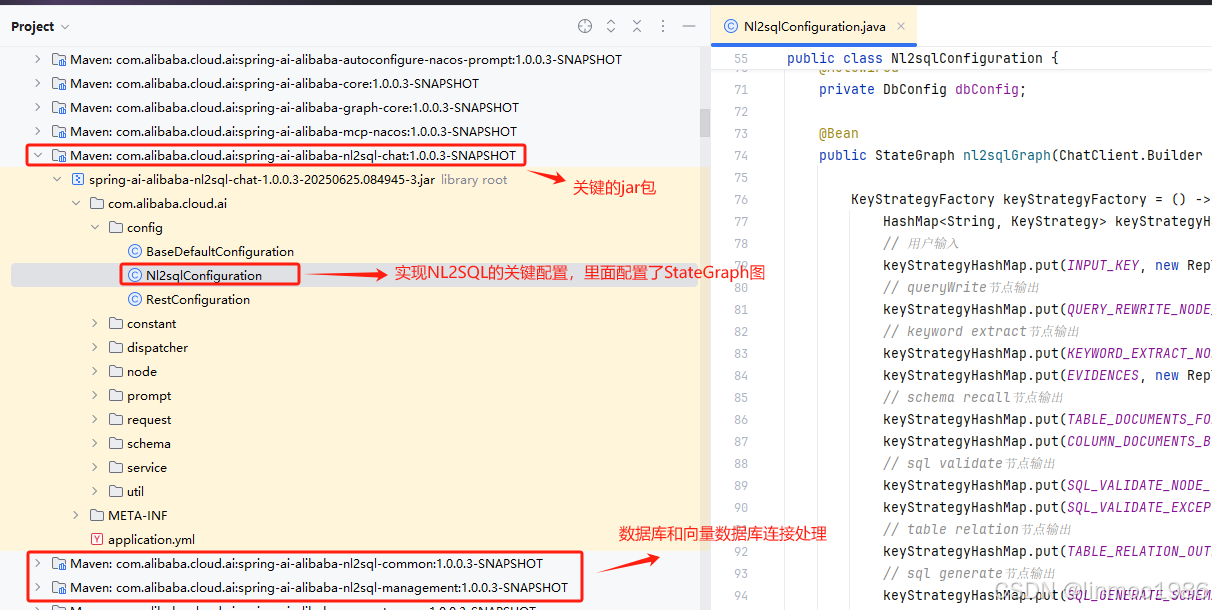Click the graph-core Maven library icon
Image resolution: width=1212 pixels, height=610 pixels.
click(58, 107)
